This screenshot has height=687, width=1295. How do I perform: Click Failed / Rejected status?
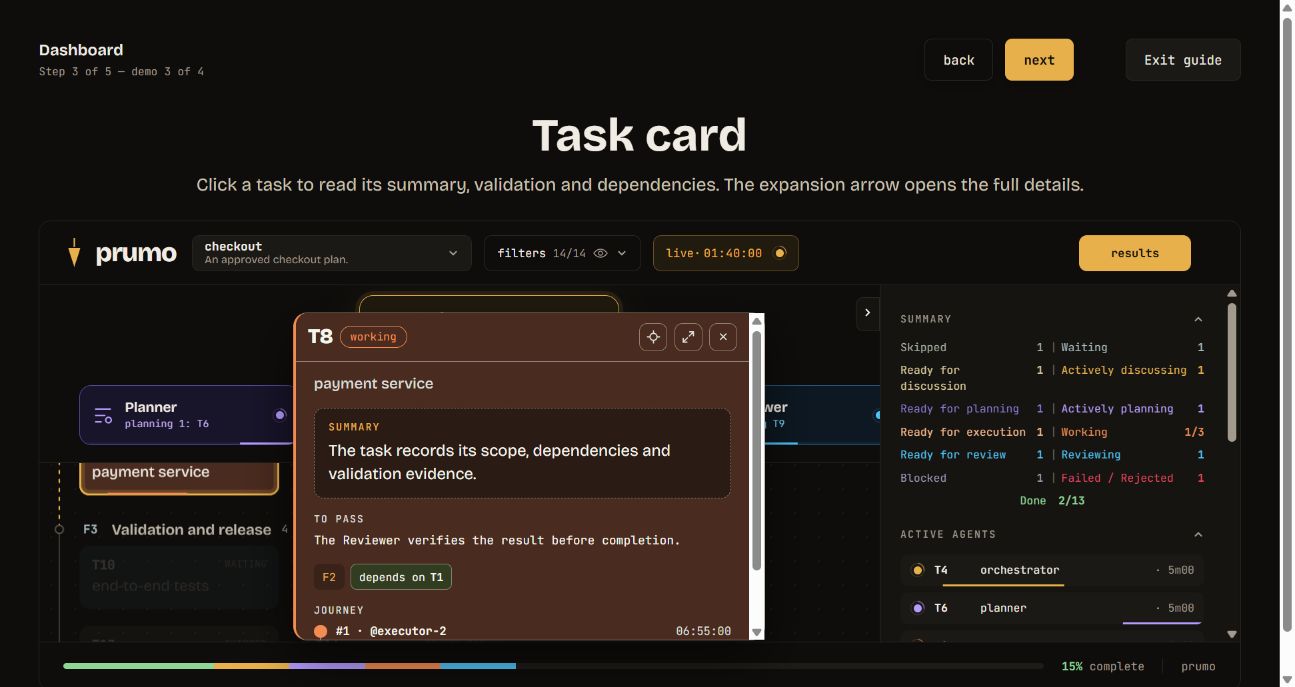tap(1132, 478)
